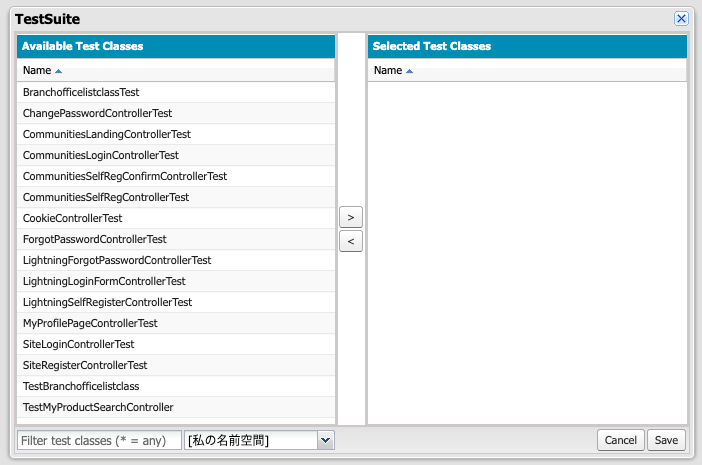
Task: Select MyProfilePageControllerTest row
Action: 176,324
